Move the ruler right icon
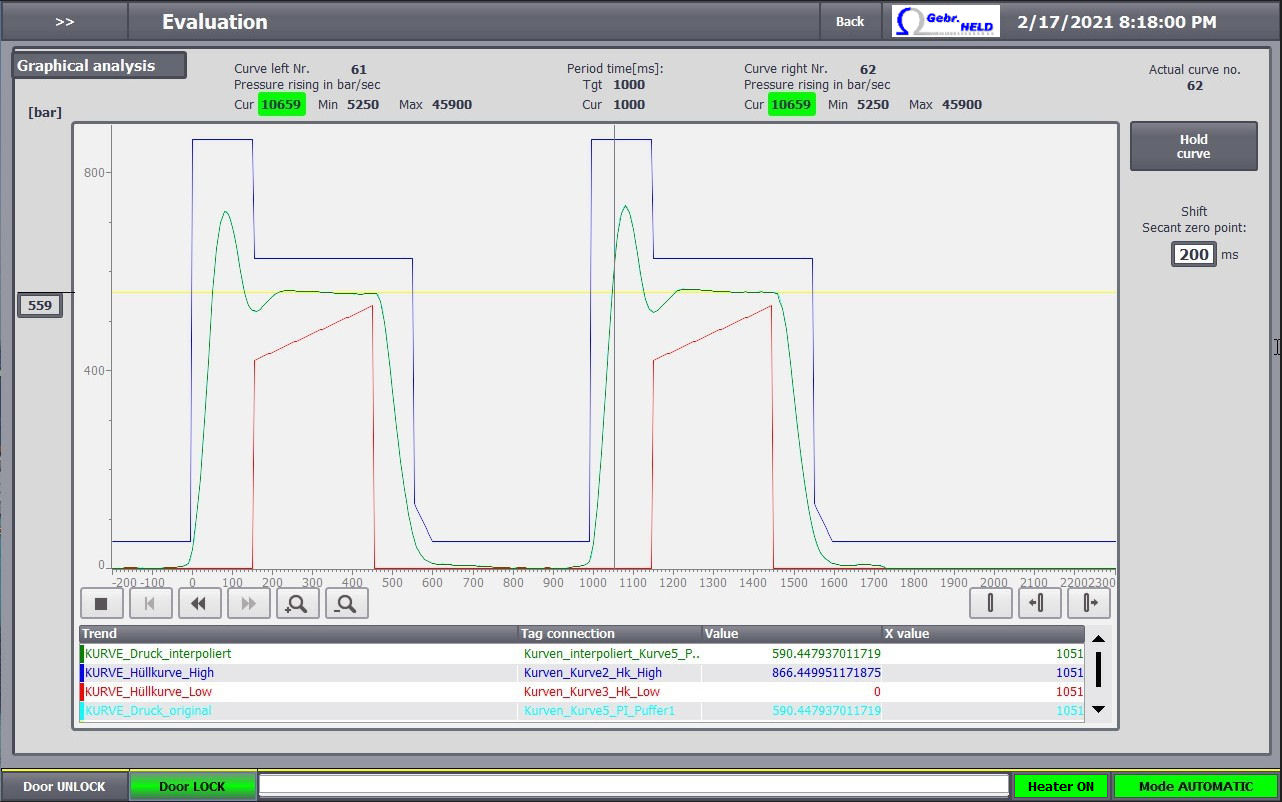 [1089, 603]
